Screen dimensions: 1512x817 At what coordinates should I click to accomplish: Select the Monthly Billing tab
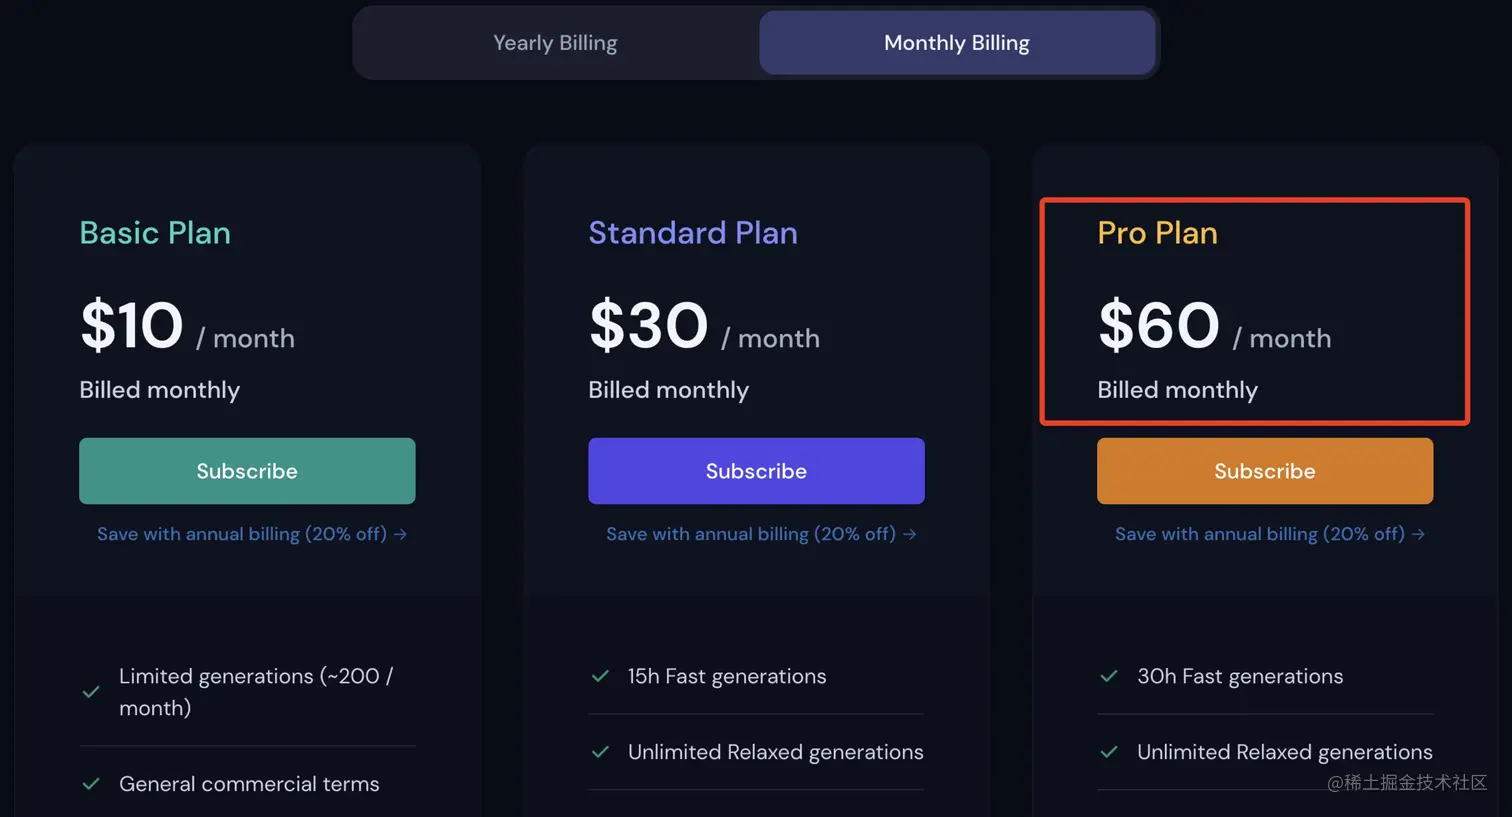pyautogui.click(x=956, y=43)
